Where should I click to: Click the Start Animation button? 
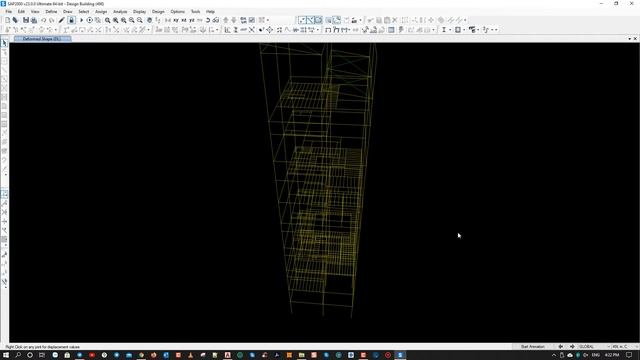533,347
